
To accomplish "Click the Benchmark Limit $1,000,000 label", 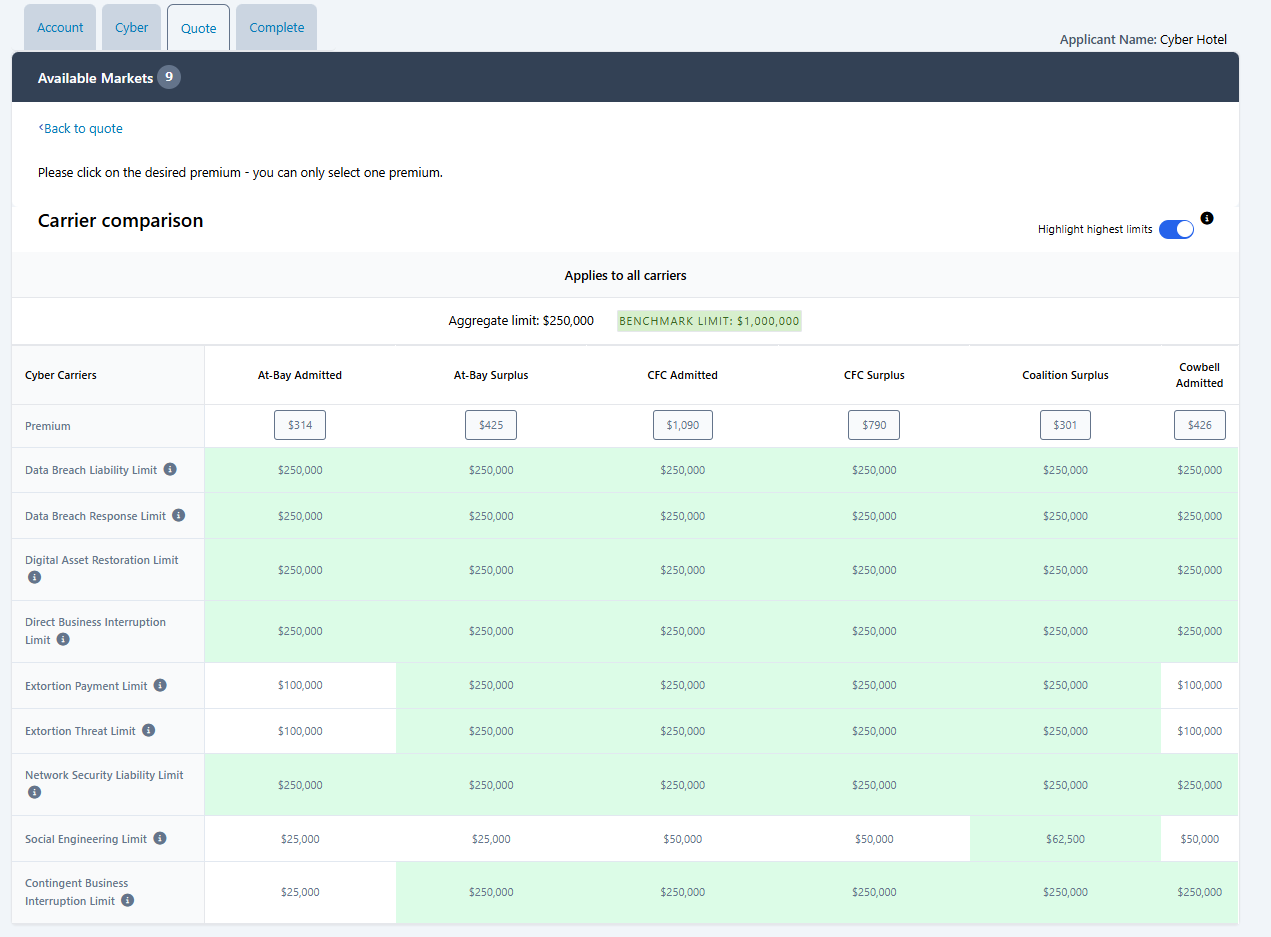I will point(709,321).
